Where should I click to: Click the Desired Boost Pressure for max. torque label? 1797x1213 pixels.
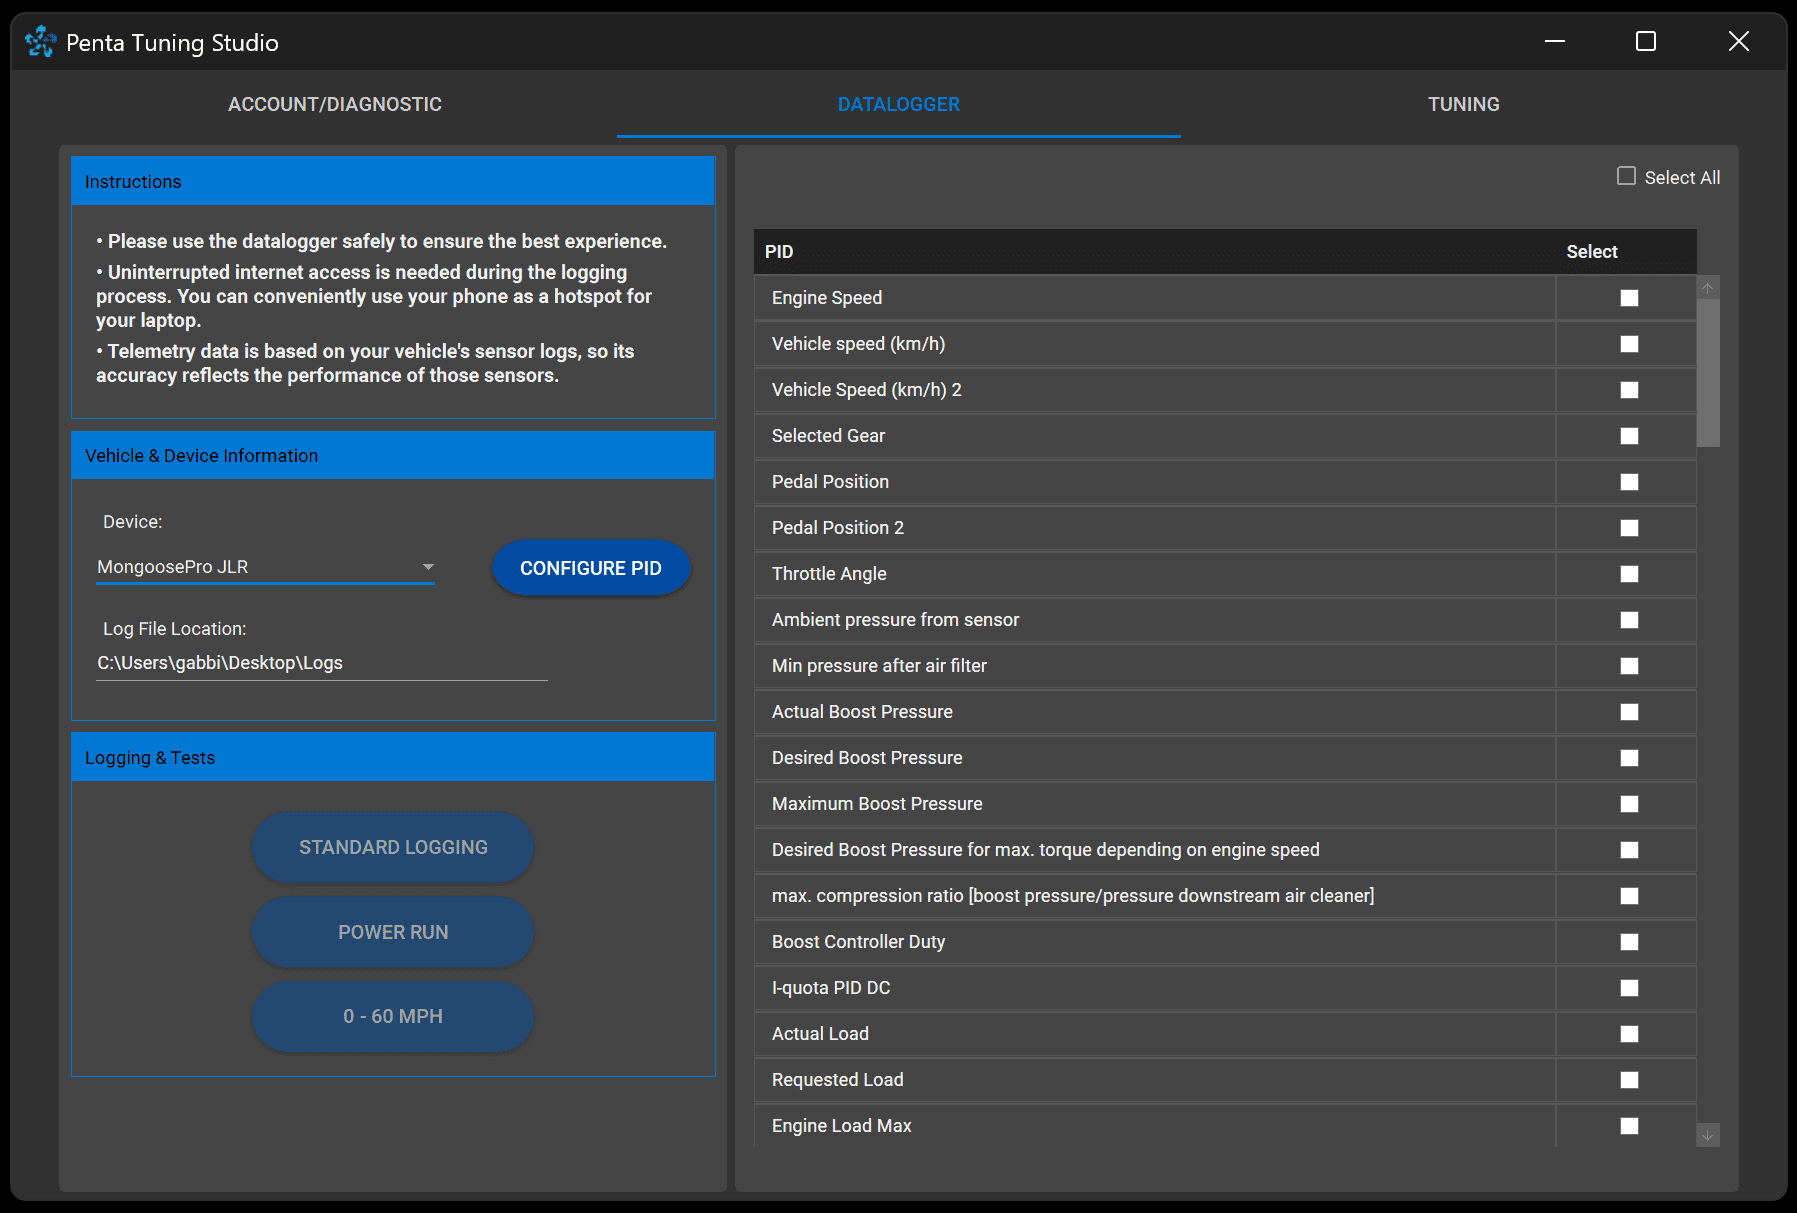tap(1046, 850)
